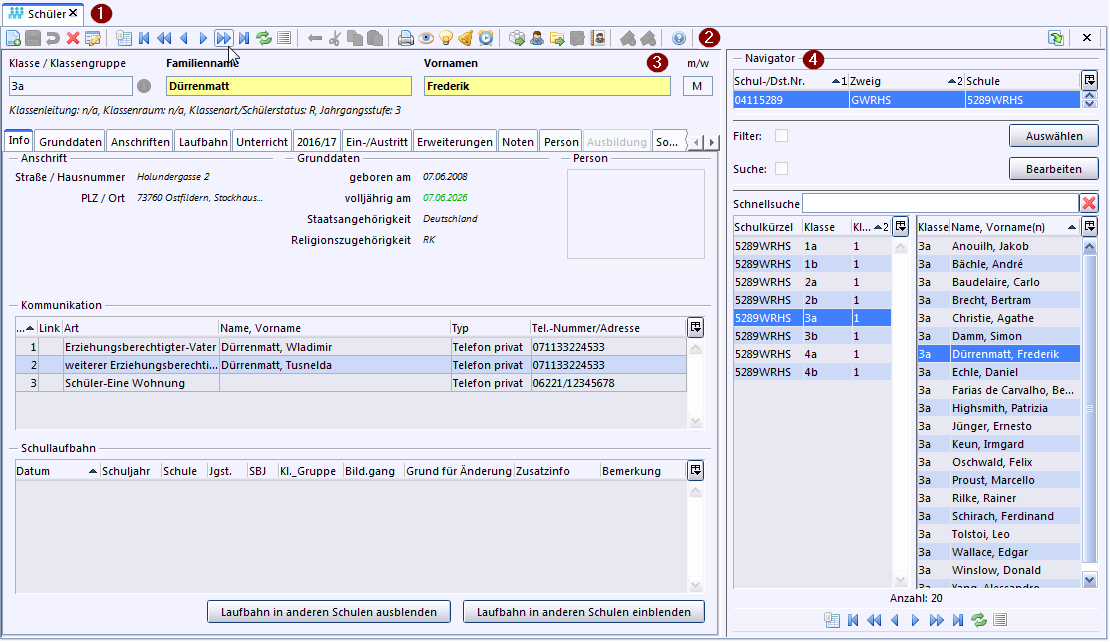Image resolution: width=1110 pixels, height=642 pixels.
Task: Click the alarm clock icon in the toolbar
Action: click(x=486, y=39)
